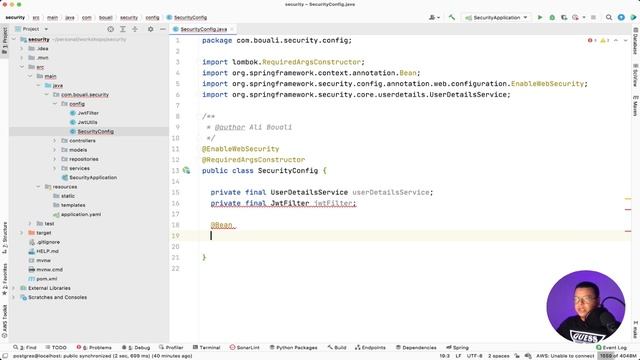Image resolution: width=640 pixels, height=360 pixels.
Task: Expand the test folder
Action: click(30, 223)
